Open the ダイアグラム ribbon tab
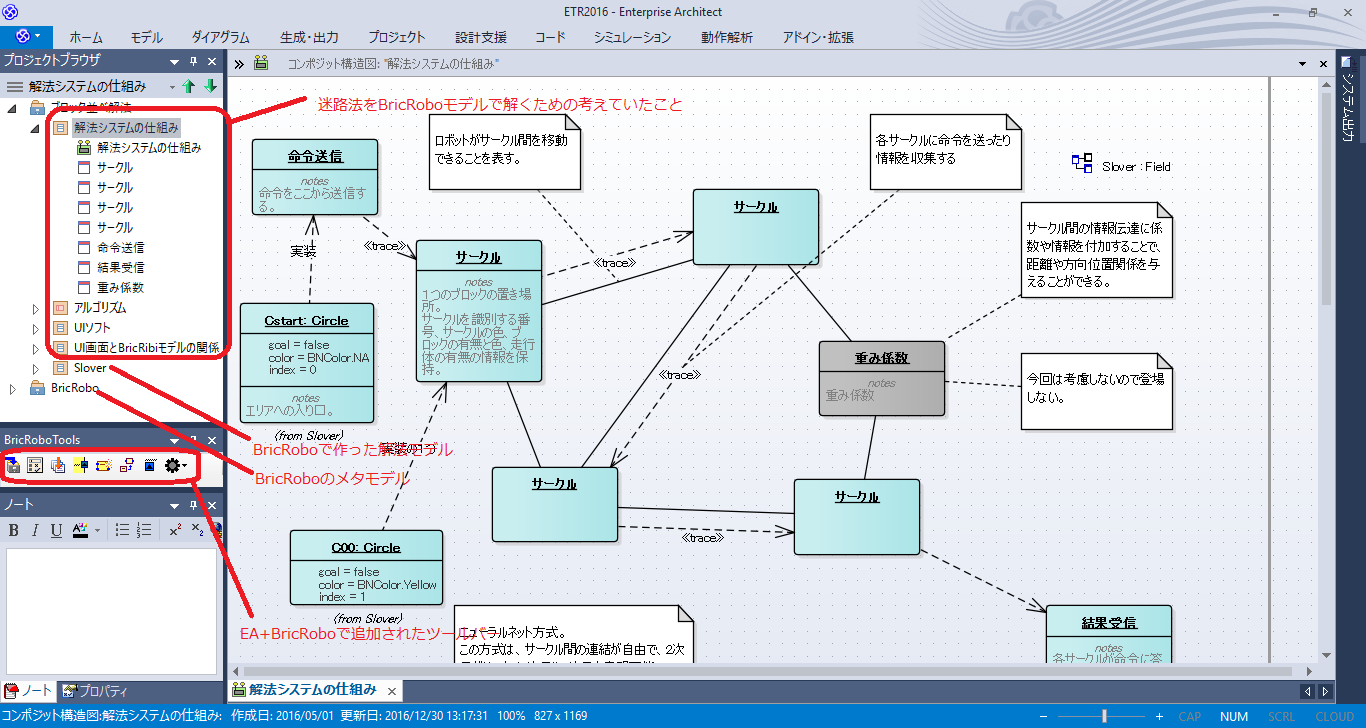1366x728 pixels. pyautogui.click(x=220, y=37)
